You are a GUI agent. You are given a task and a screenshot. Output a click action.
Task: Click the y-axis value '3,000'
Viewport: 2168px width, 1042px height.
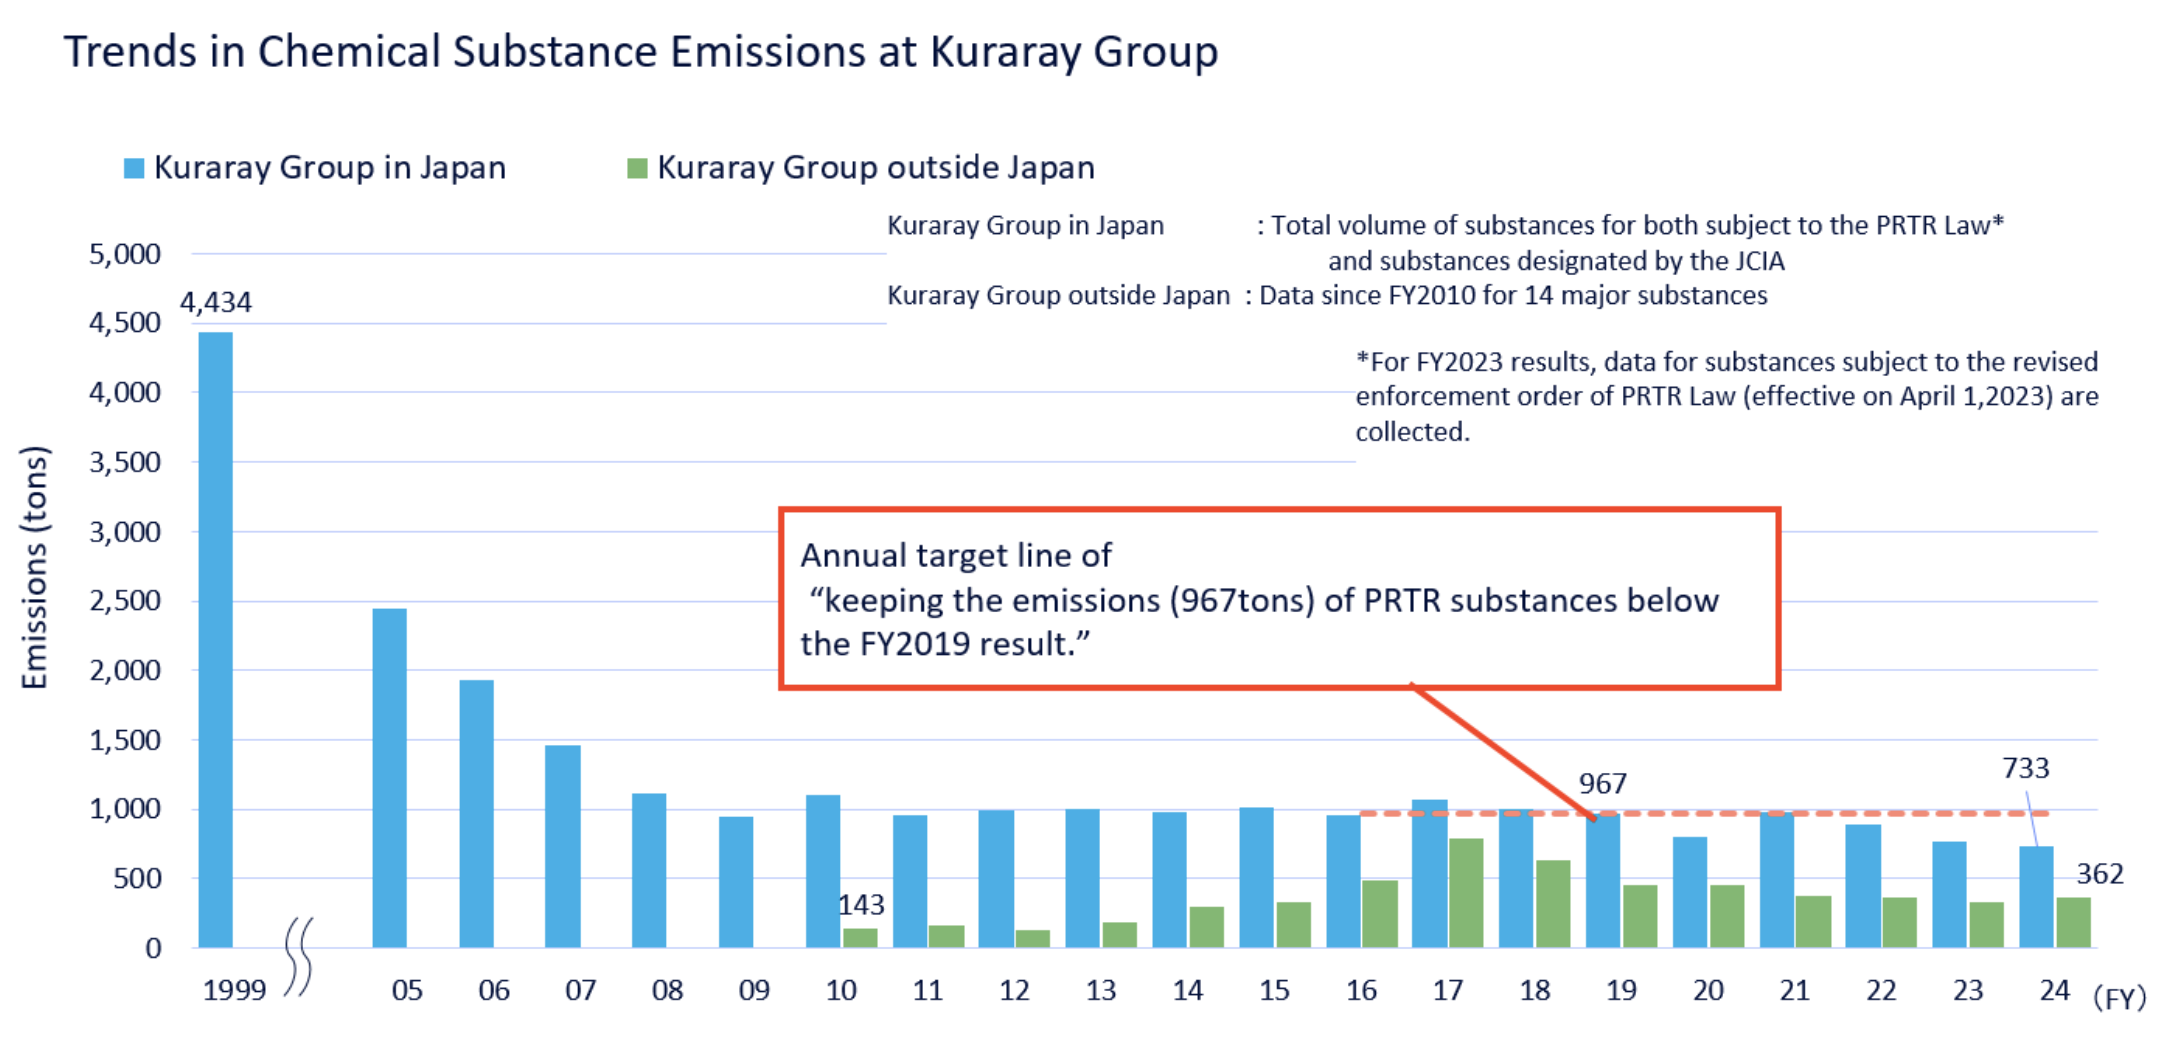[125, 532]
